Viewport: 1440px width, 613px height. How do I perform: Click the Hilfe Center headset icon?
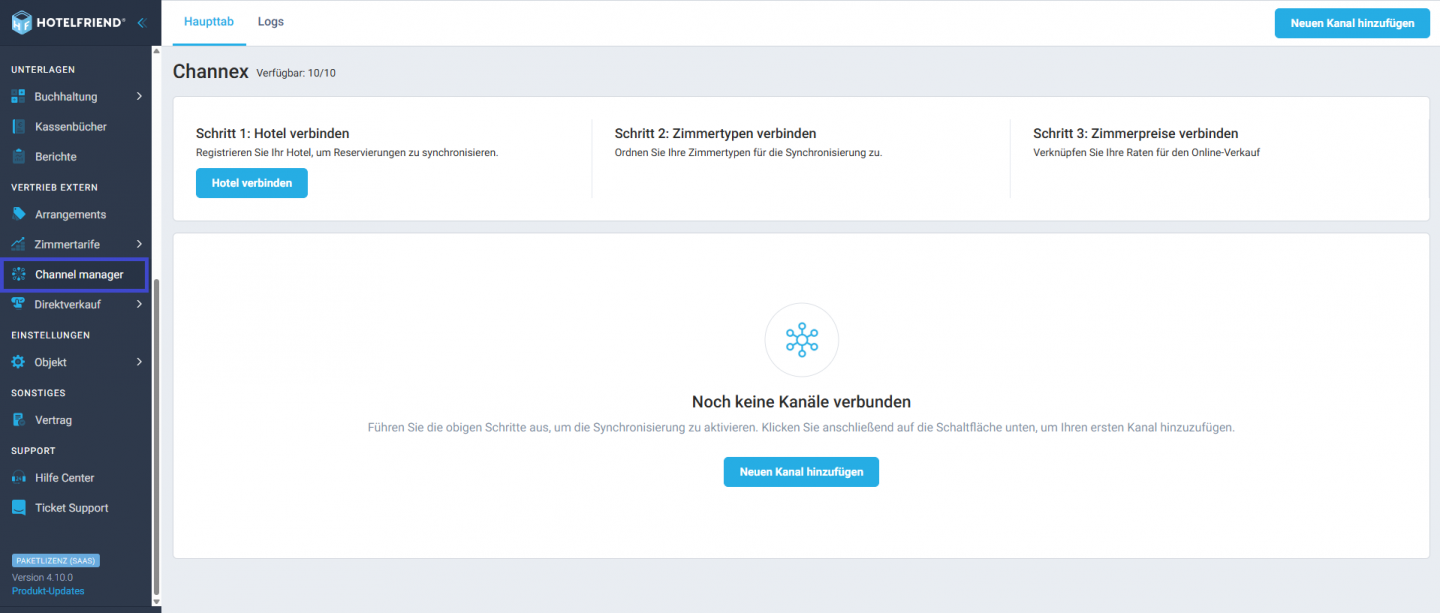[x=18, y=478]
